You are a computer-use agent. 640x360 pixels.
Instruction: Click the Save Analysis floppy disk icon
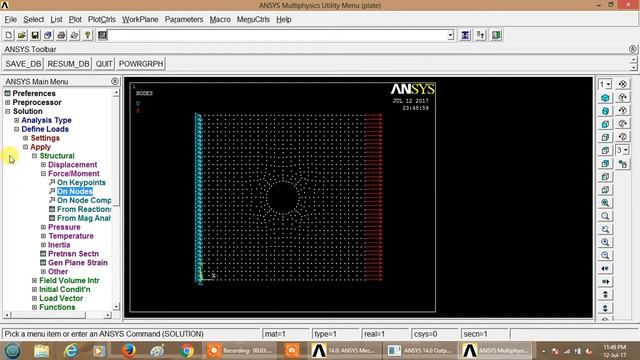click(35, 35)
